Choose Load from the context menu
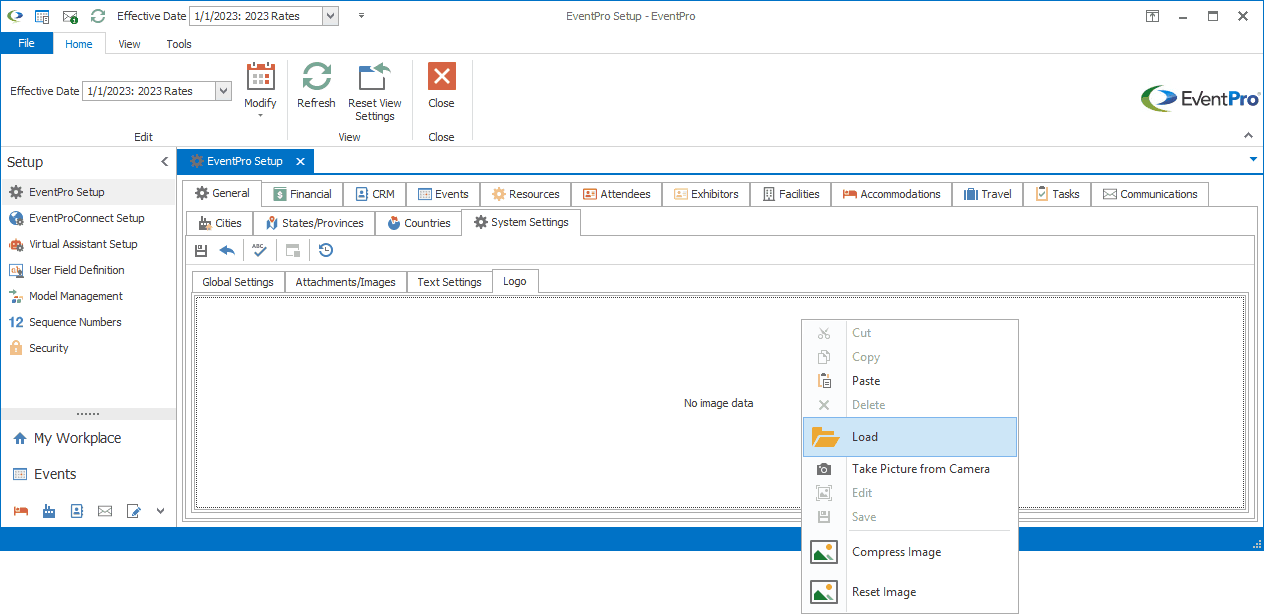The width and height of the screenshot is (1264, 614). pos(910,437)
